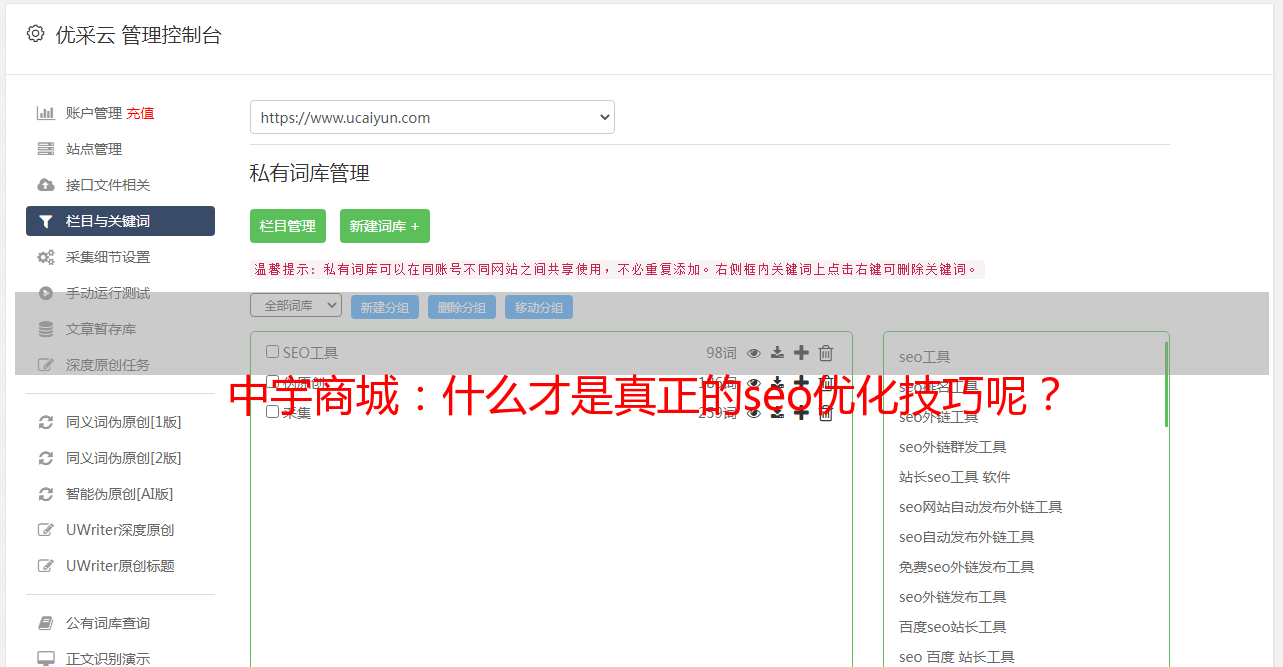Screen dimensions: 1283x667
Task: Click the play icon for 手动运行测试
Action: tap(46, 293)
